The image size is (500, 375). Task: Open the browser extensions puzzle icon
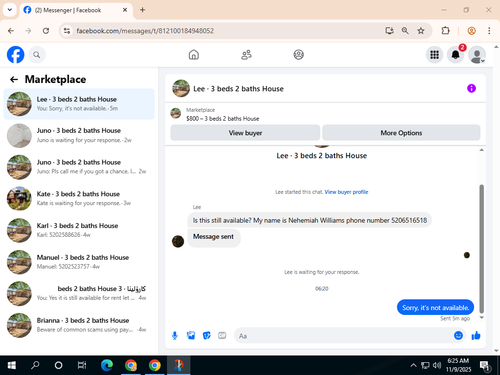(445, 31)
